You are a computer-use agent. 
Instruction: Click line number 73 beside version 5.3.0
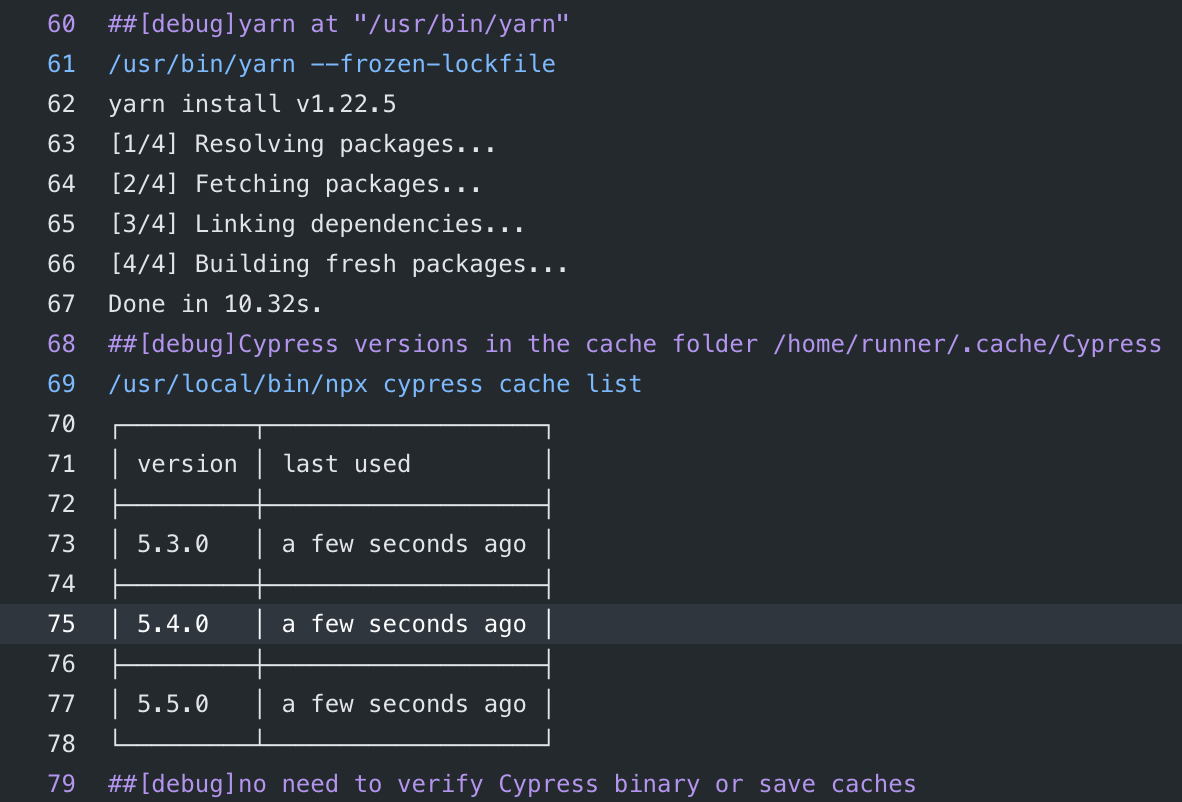pyautogui.click(x=61, y=543)
